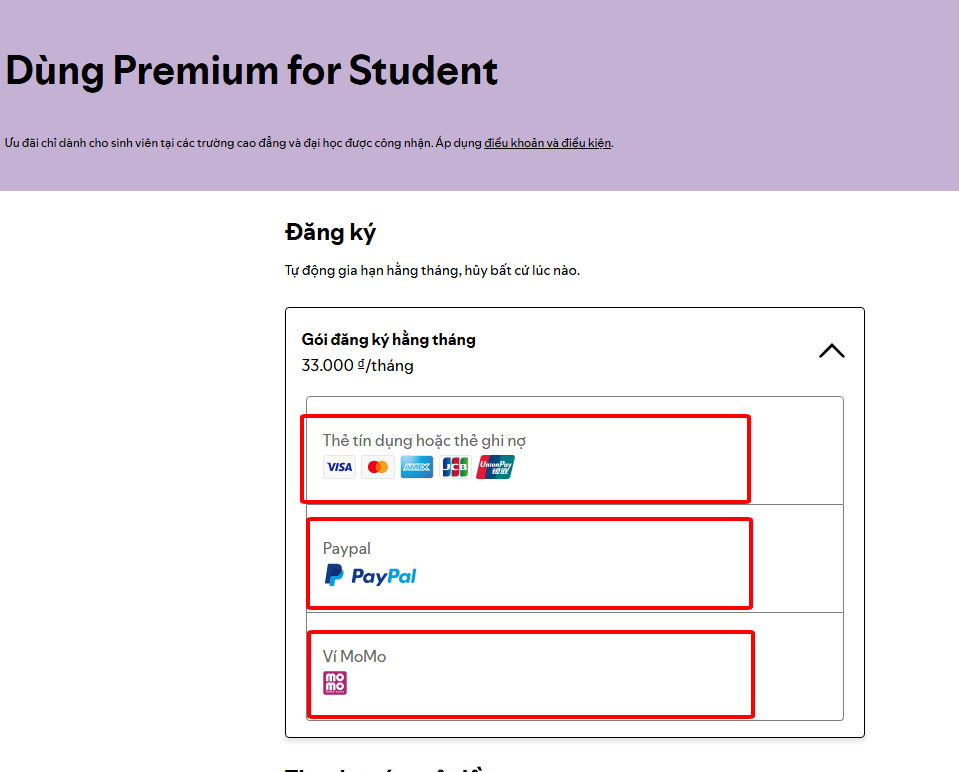The width and height of the screenshot is (959, 772).
Task: Select the credit or debit card payment option
Action: pos(525,458)
